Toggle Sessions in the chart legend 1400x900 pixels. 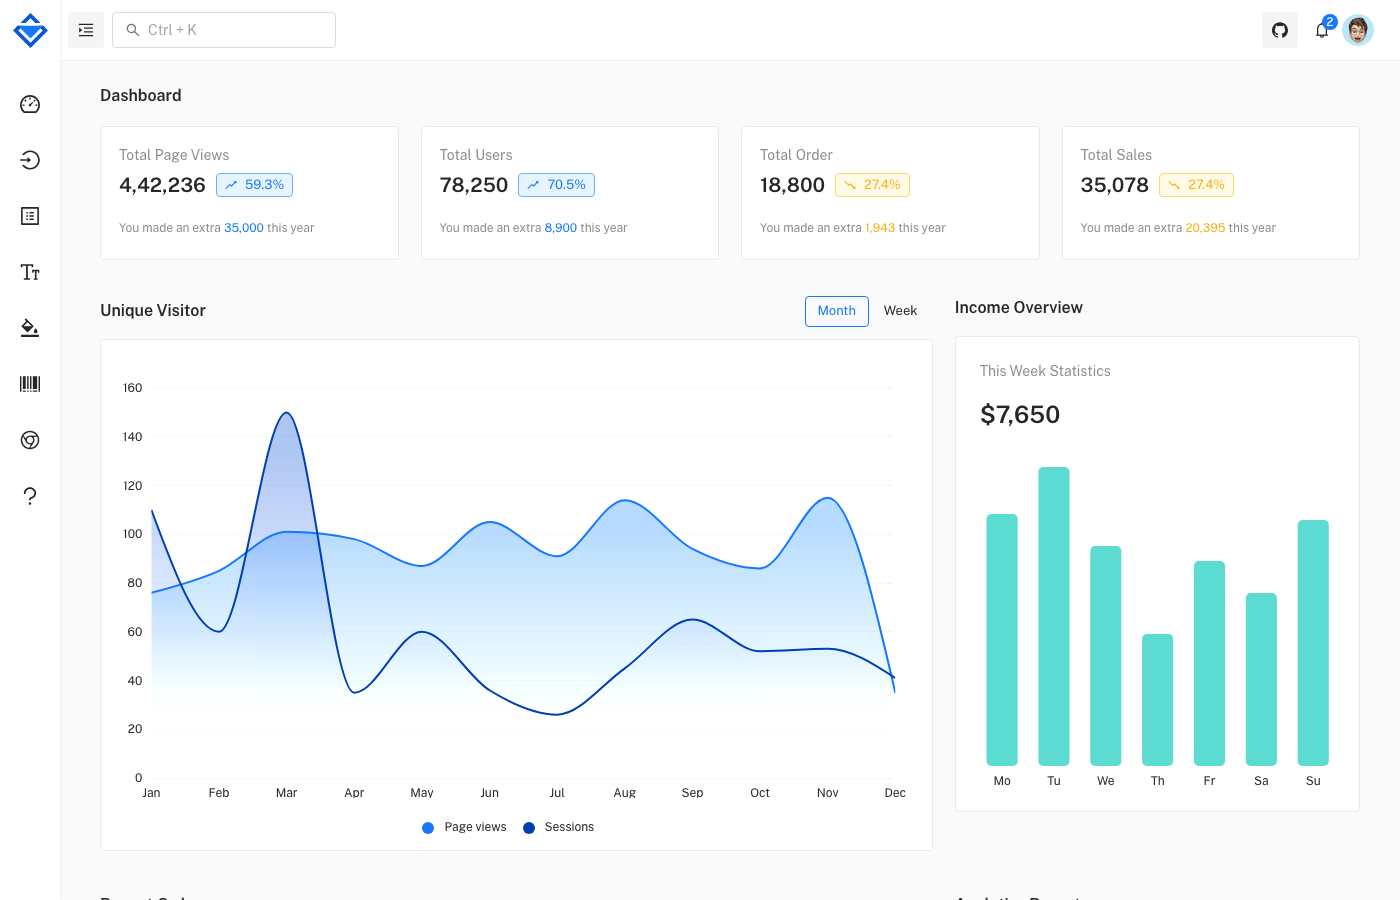(558, 827)
